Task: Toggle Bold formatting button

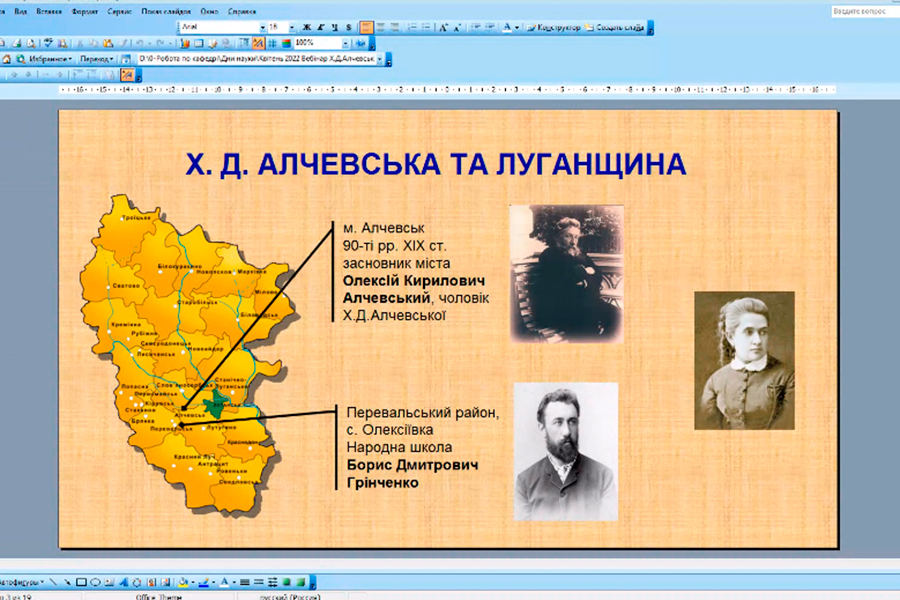Action: (x=307, y=27)
